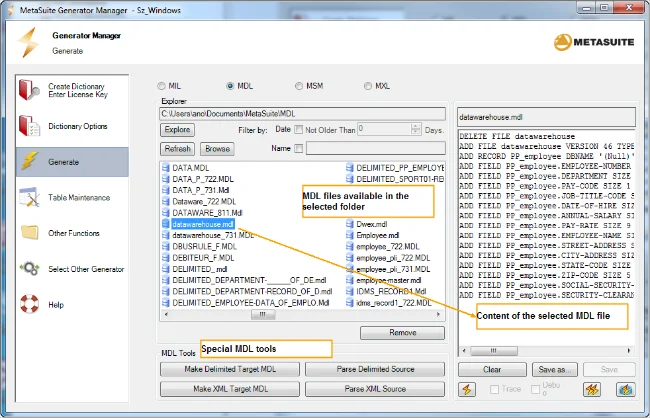Click the gear icon for Select Other Generator

(x=29, y=268)
